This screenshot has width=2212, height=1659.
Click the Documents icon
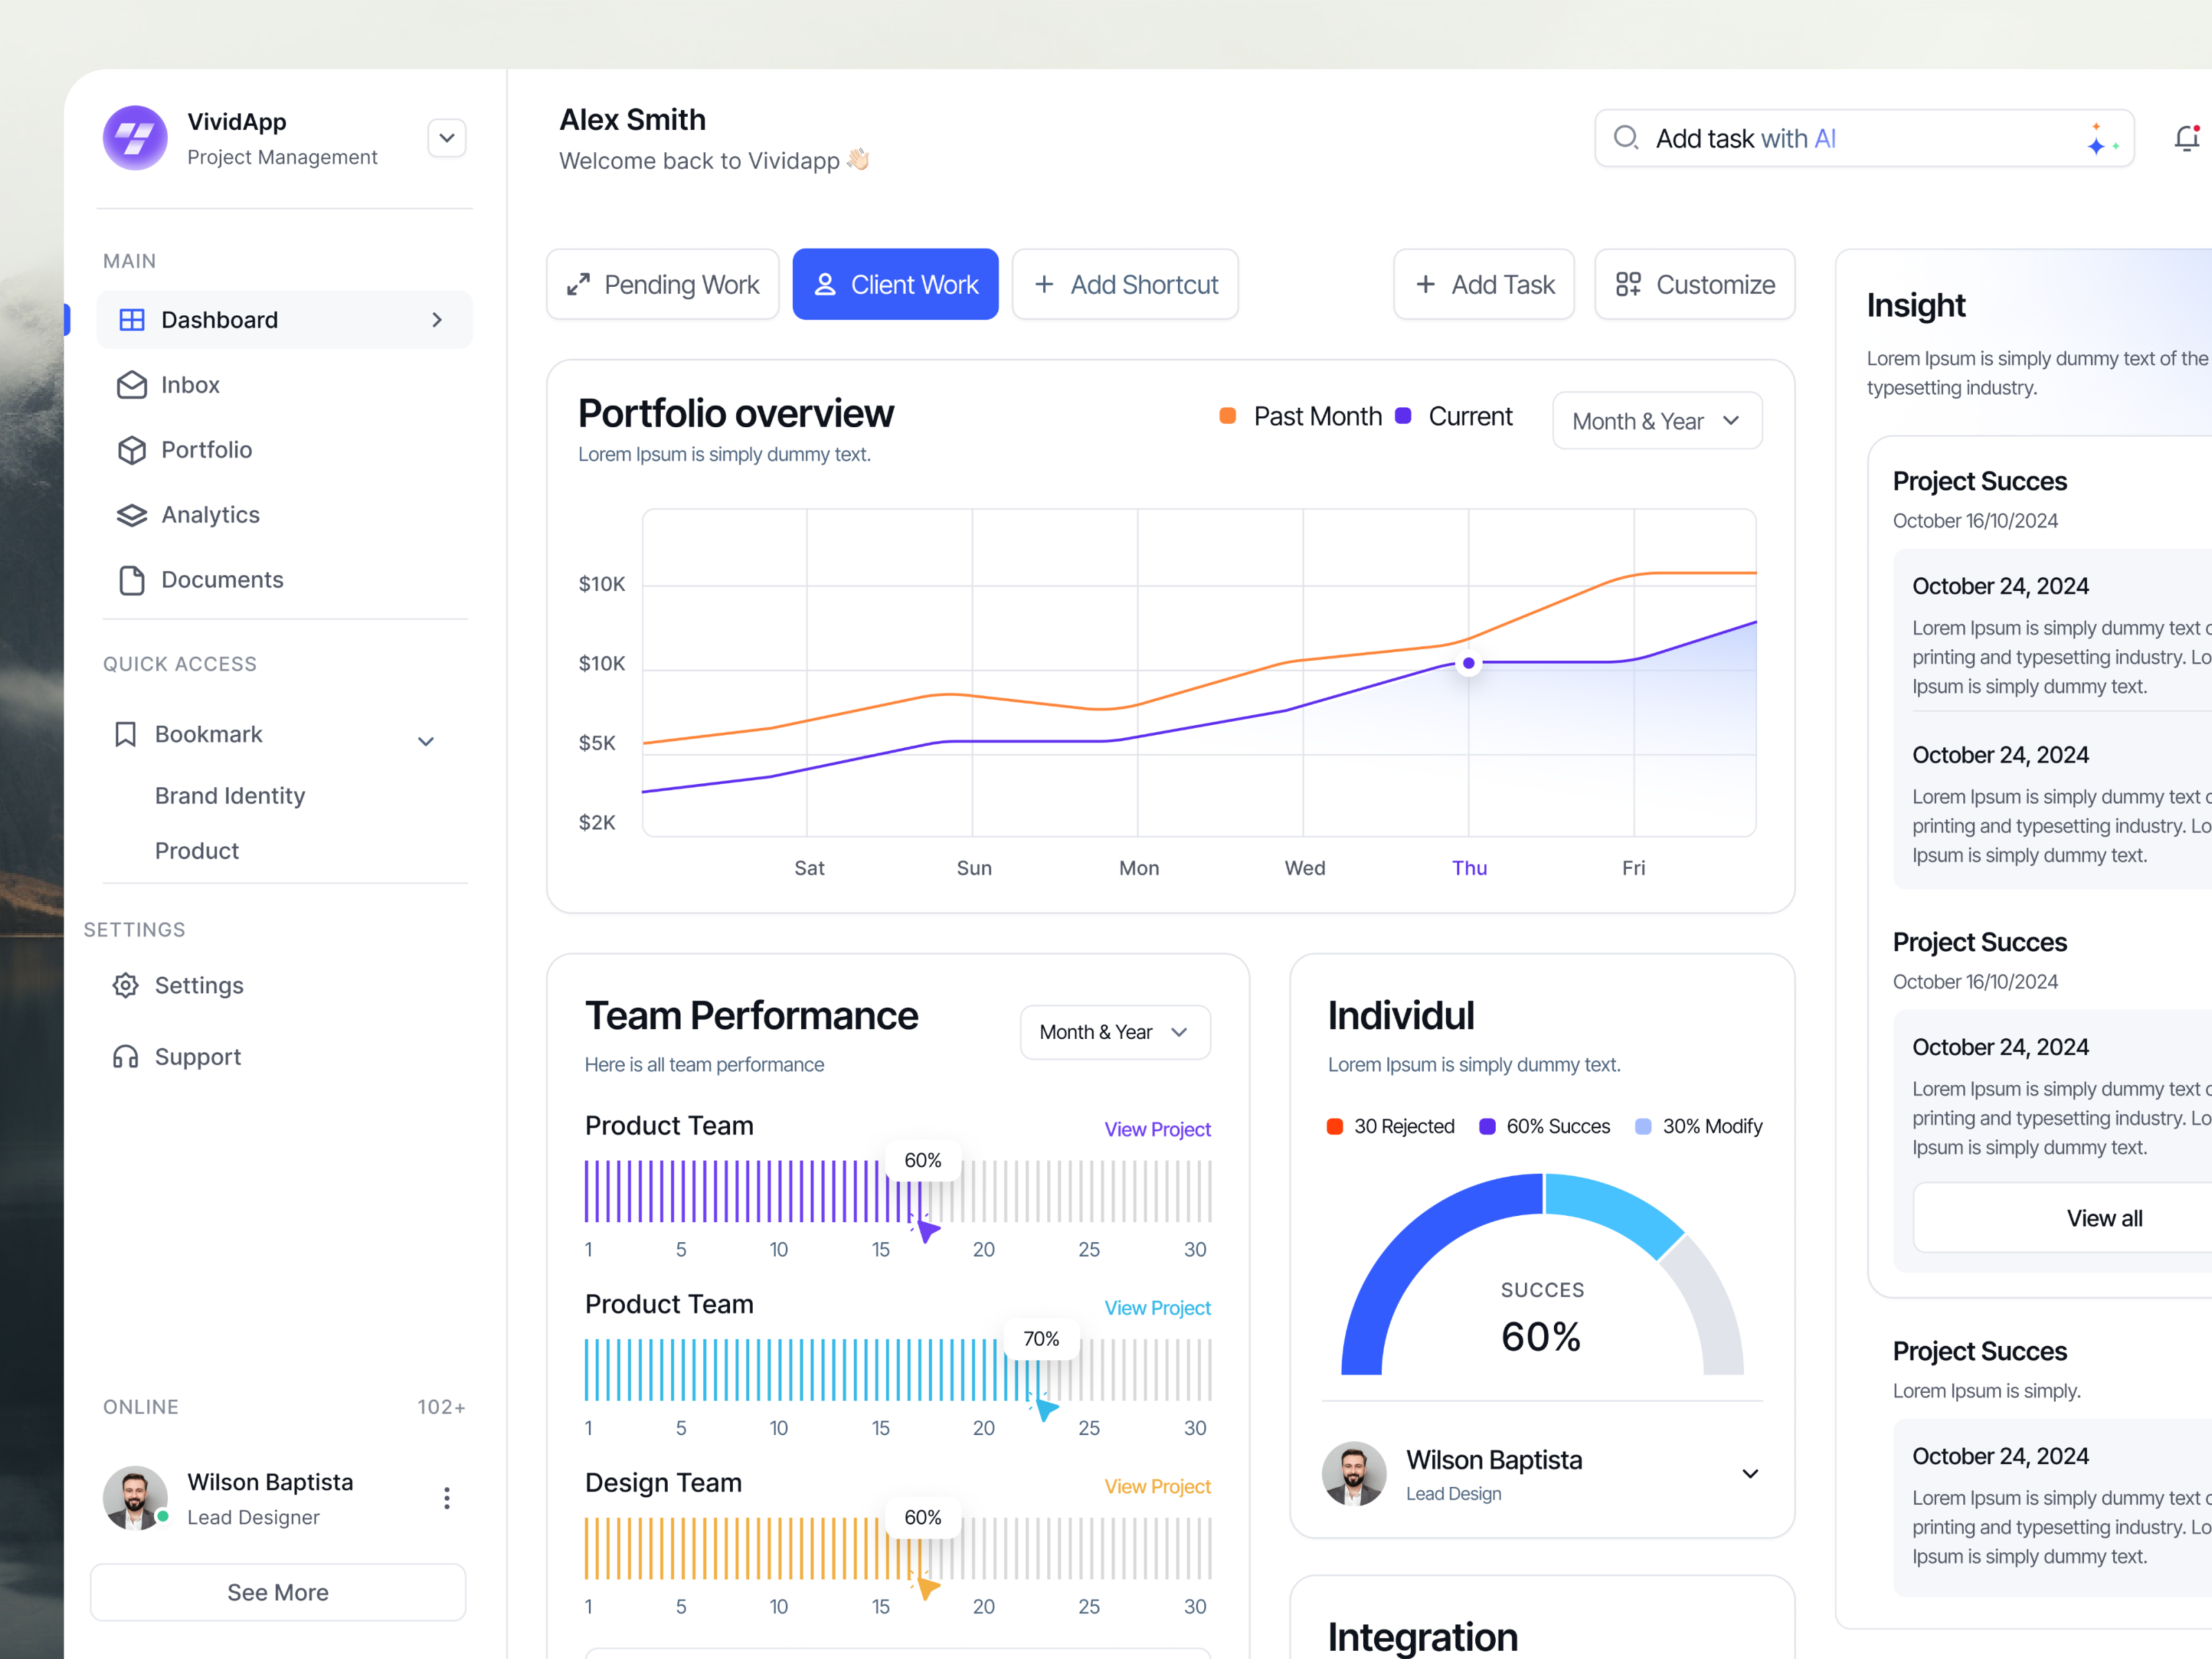(133, 579)
